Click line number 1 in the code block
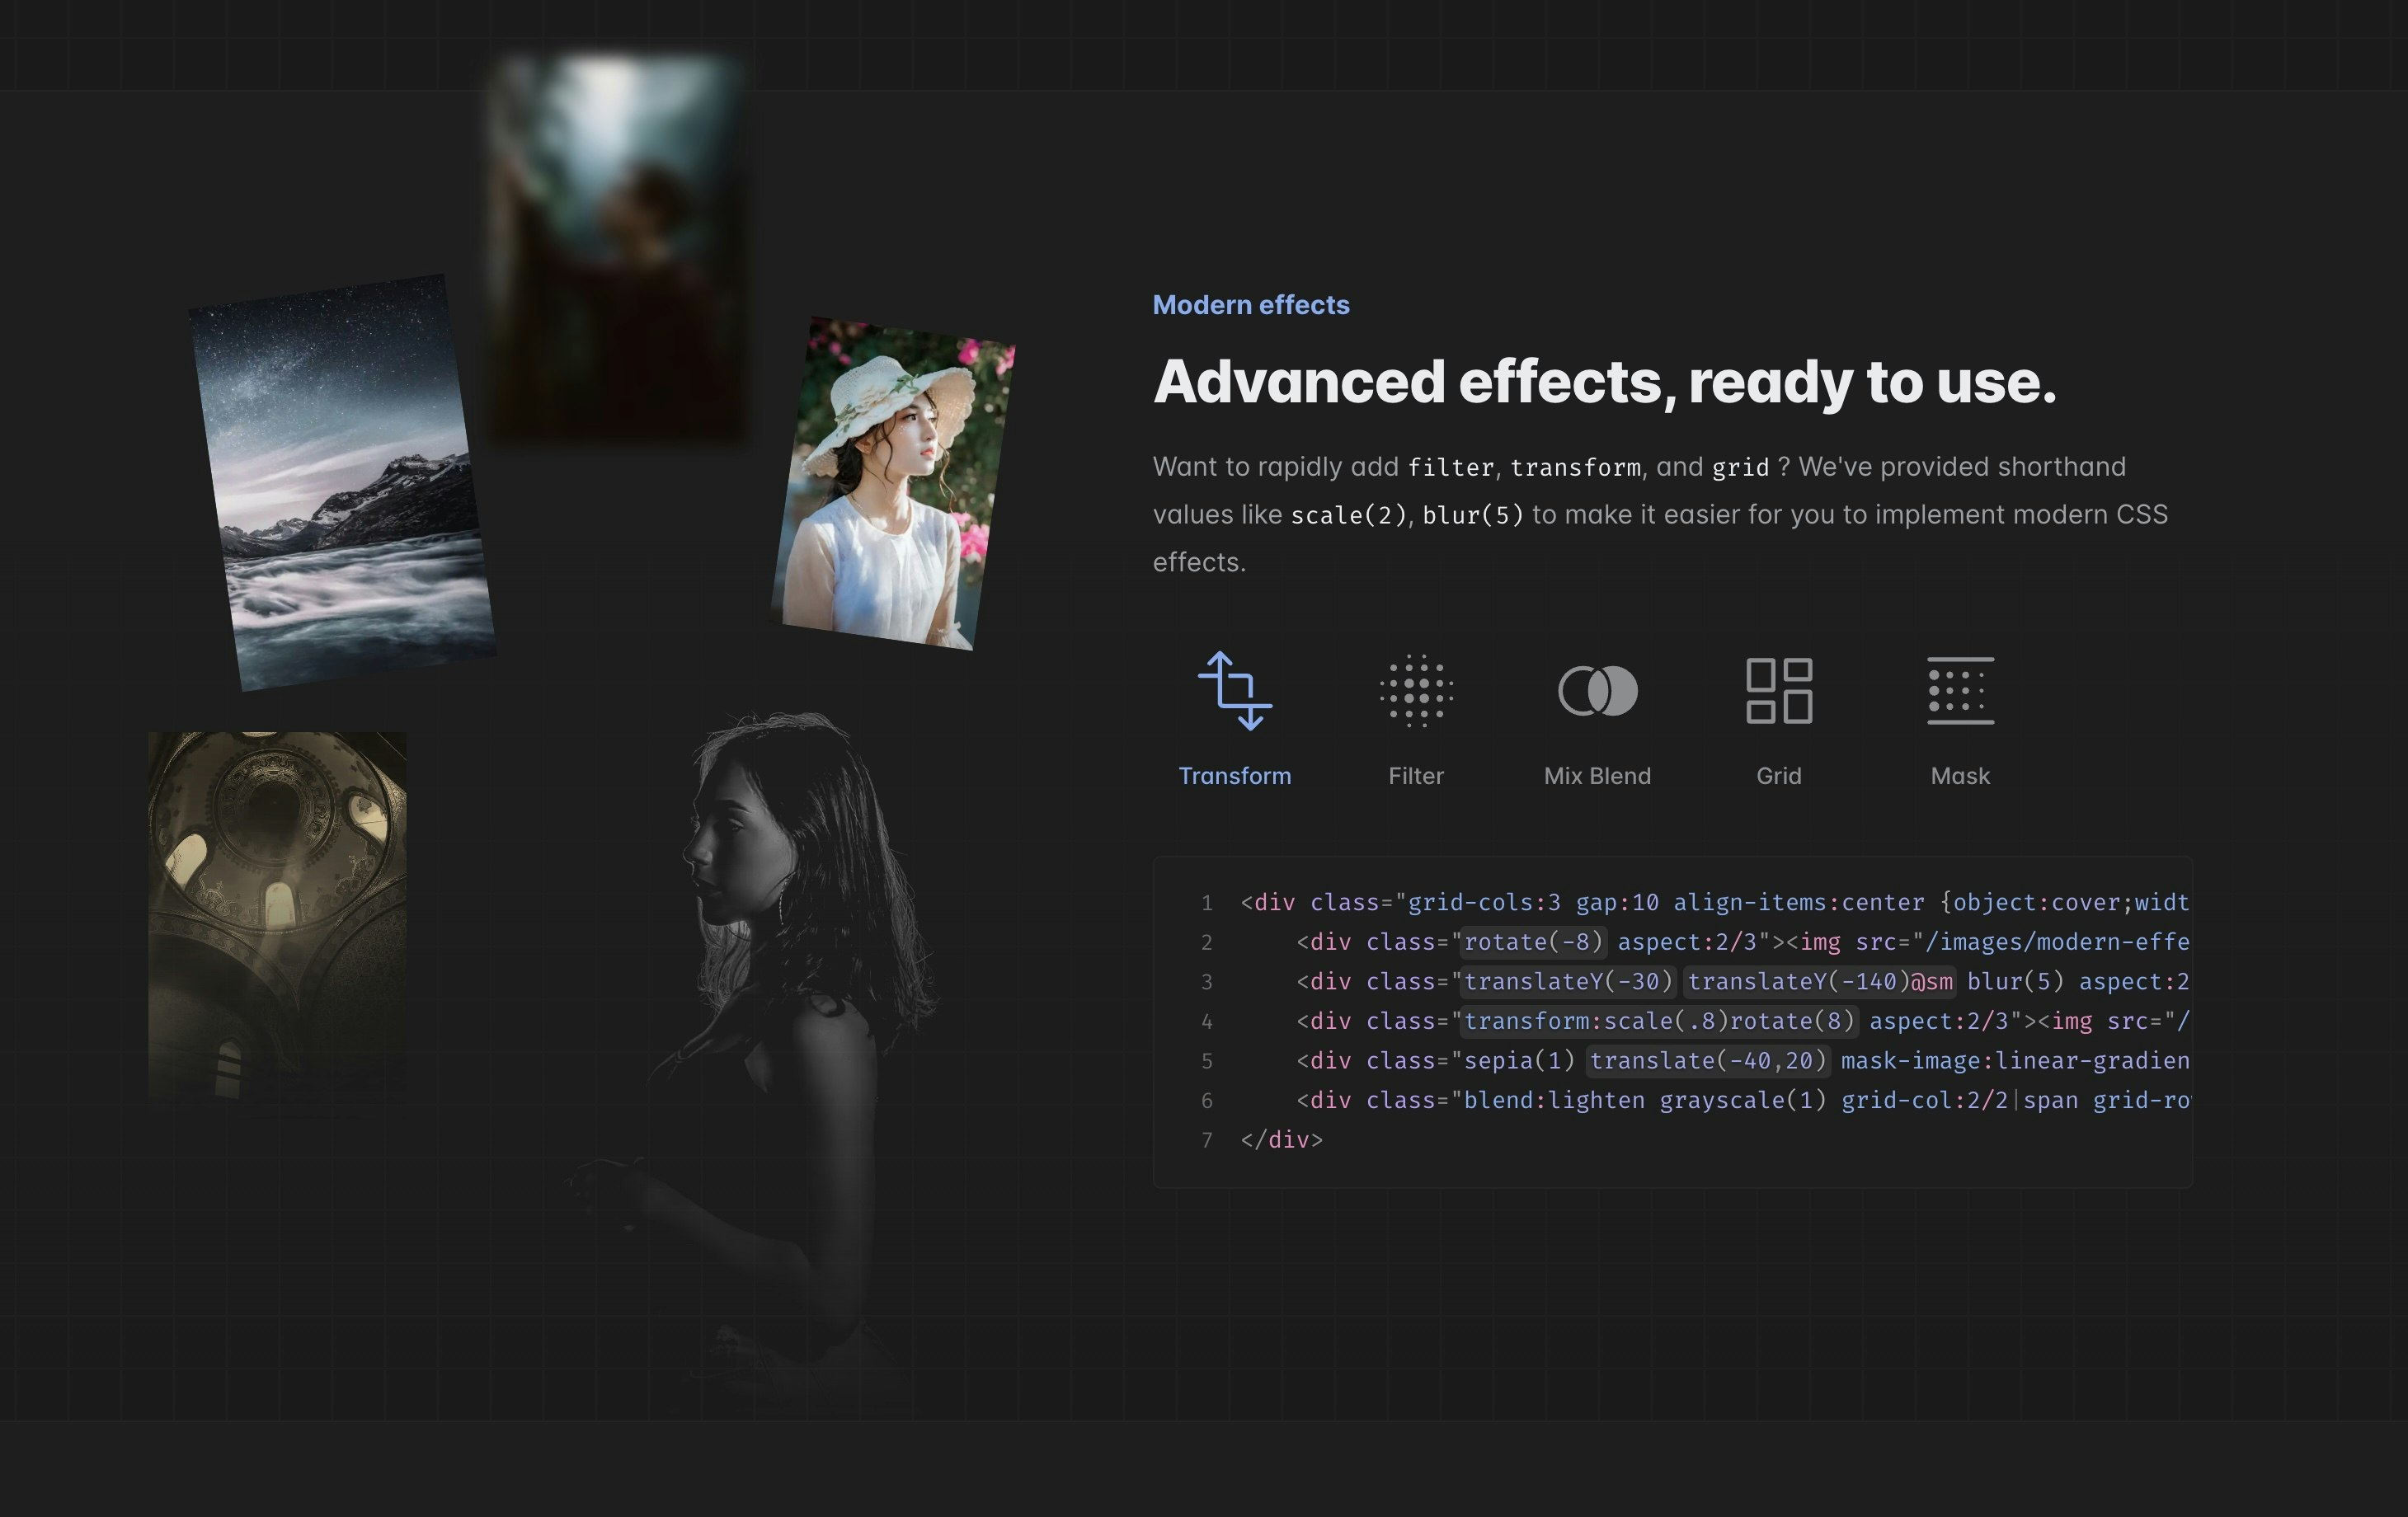Viewport: 2408px width, 1517px height. tap(1207, 904)
